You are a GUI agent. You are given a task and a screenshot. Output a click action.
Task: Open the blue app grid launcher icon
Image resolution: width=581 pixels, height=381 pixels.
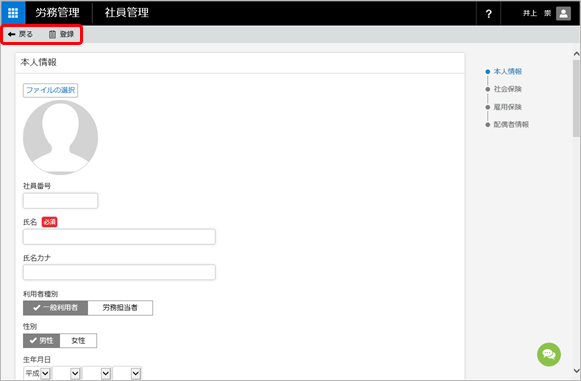[x=13, y=13]
